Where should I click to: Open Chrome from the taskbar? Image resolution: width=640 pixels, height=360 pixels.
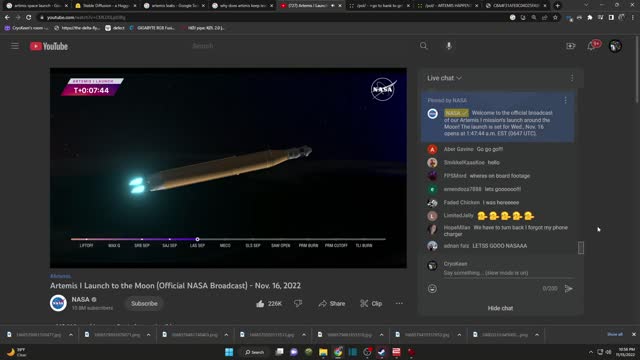click(x=338, y=352)
